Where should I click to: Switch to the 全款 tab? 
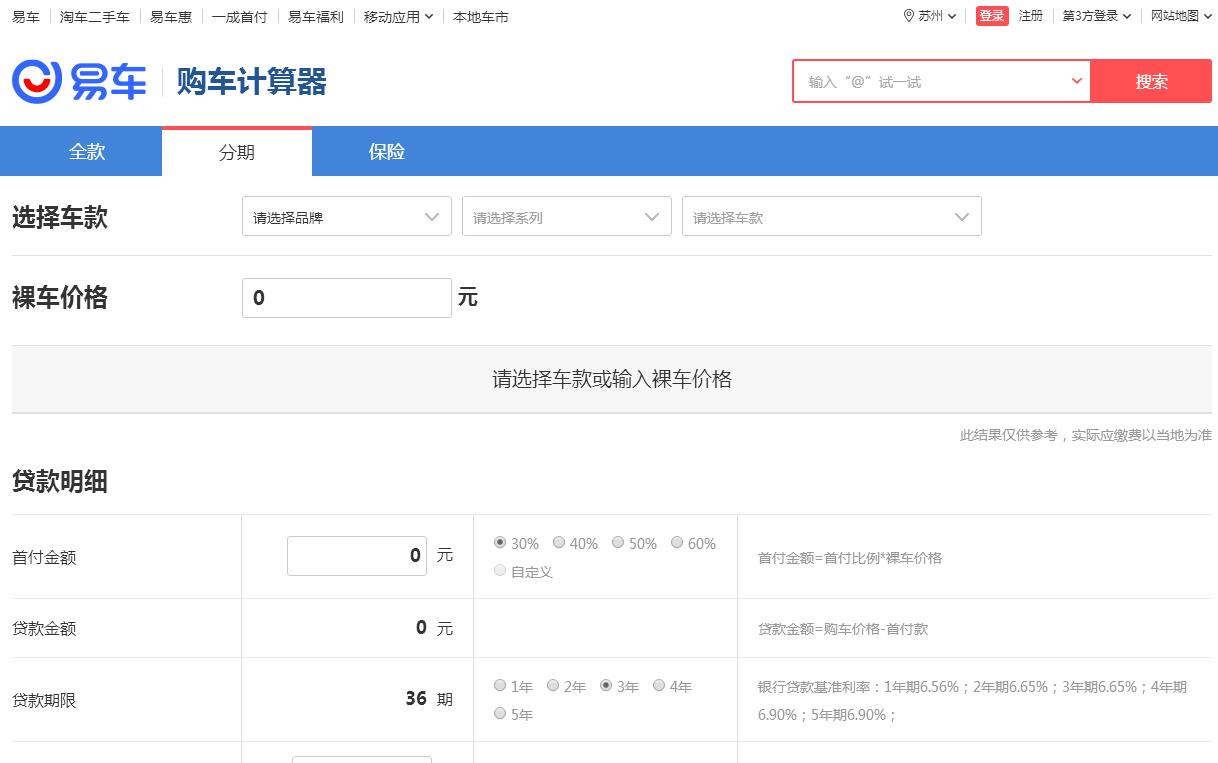point(87,152)
